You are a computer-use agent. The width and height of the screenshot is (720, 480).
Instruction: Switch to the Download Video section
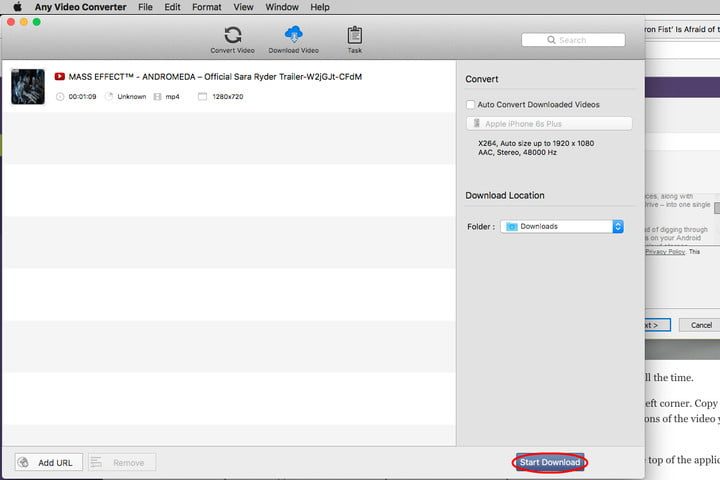(x=294, y=39)
